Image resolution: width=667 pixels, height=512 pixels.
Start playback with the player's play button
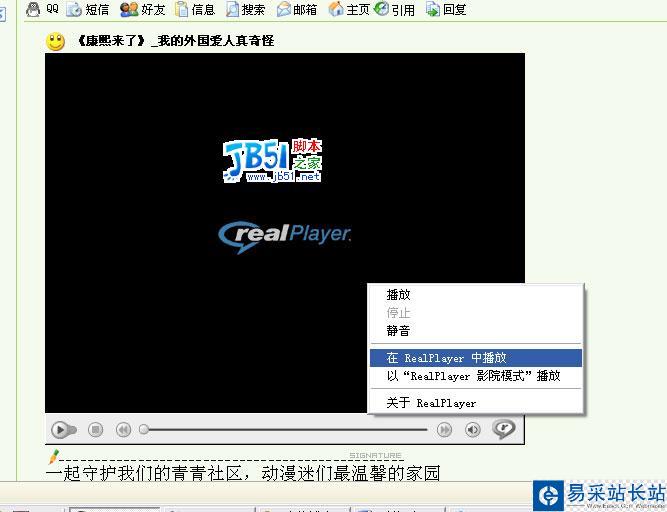(63, 430)
